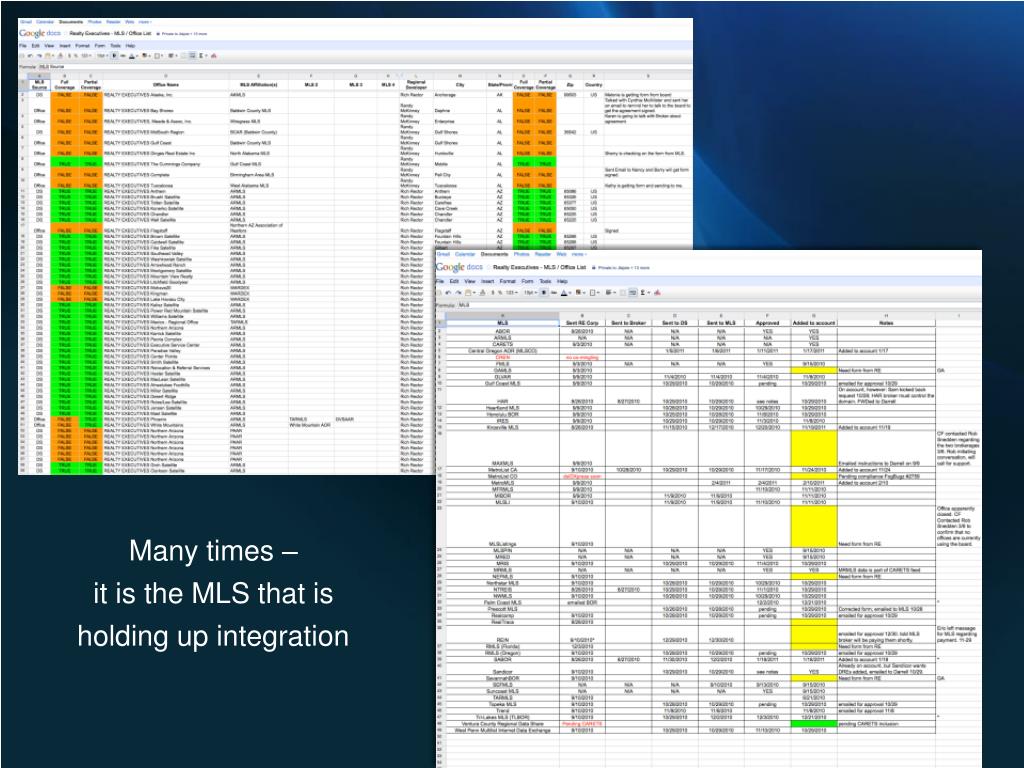Open the font size dropdown in the back window

tap(102, 56)
